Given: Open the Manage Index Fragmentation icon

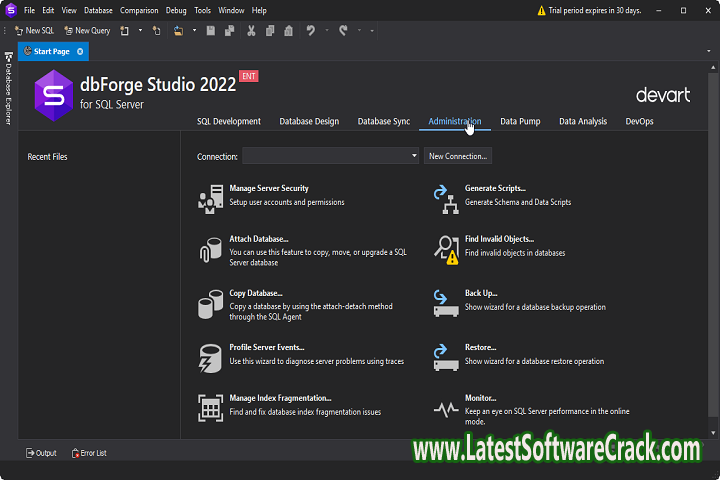Looking at the screenshot, I should click(x=210, y=407).
